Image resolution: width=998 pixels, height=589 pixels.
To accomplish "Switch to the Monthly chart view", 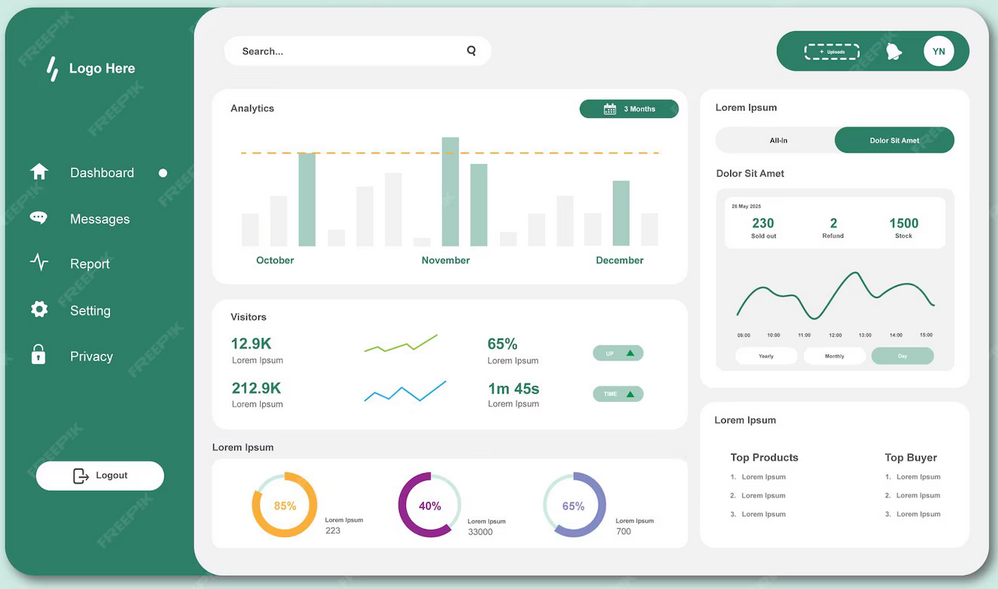I will pos(834,356).
